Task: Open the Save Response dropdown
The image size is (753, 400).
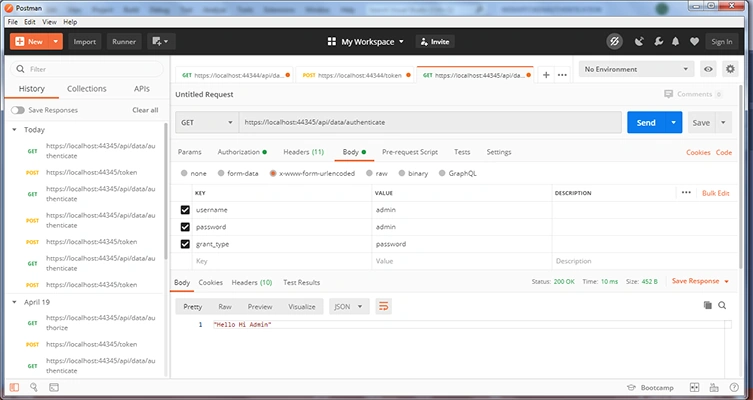Action: 700,281
